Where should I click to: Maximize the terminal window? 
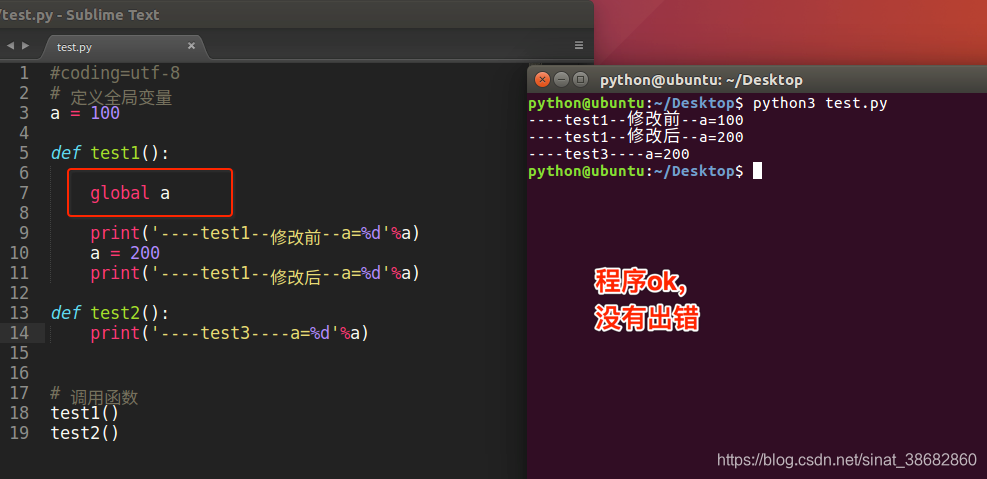[x=581, y=80]
